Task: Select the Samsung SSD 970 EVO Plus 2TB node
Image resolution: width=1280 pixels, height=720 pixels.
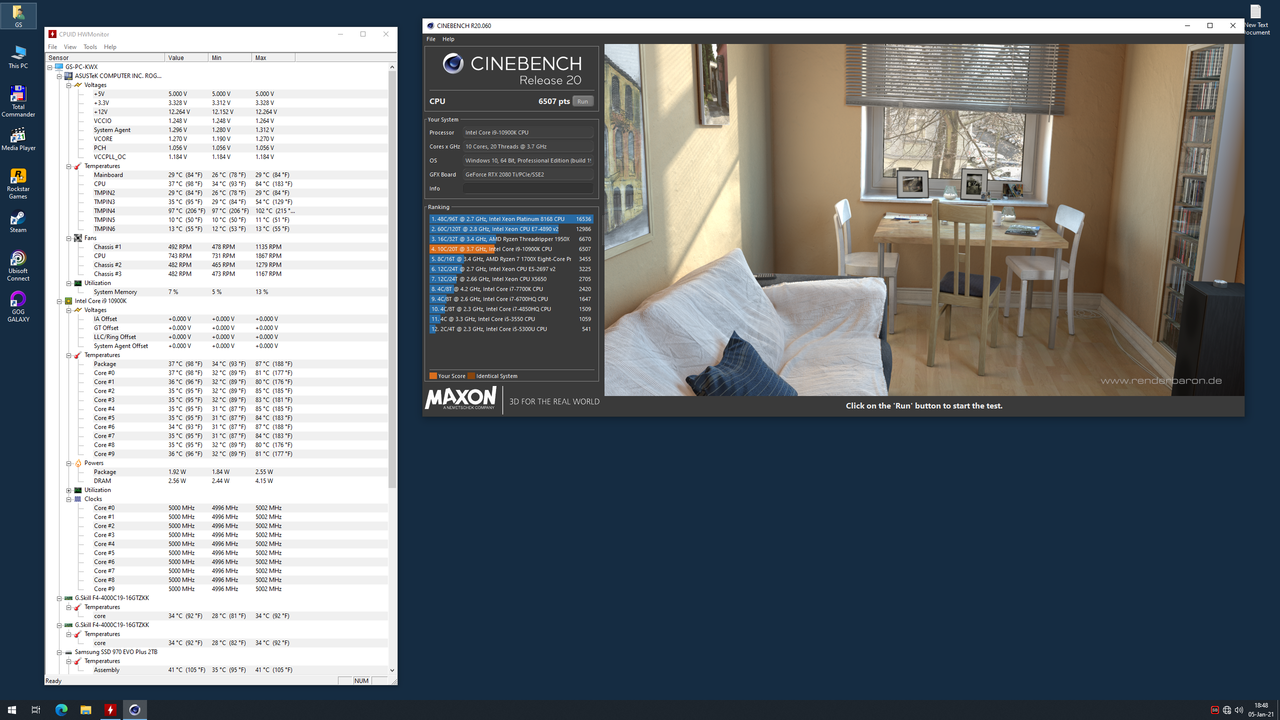Action: point(116,652)
